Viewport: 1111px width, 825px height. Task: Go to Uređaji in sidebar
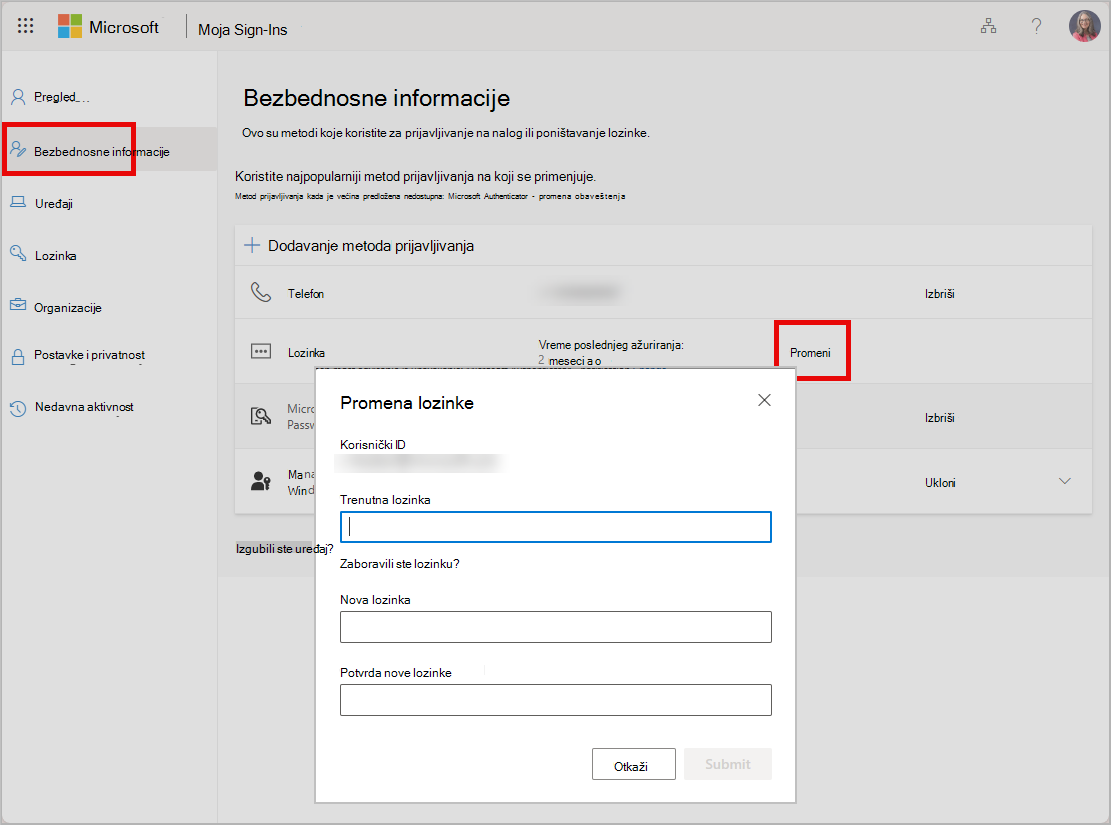pos(54,203)
